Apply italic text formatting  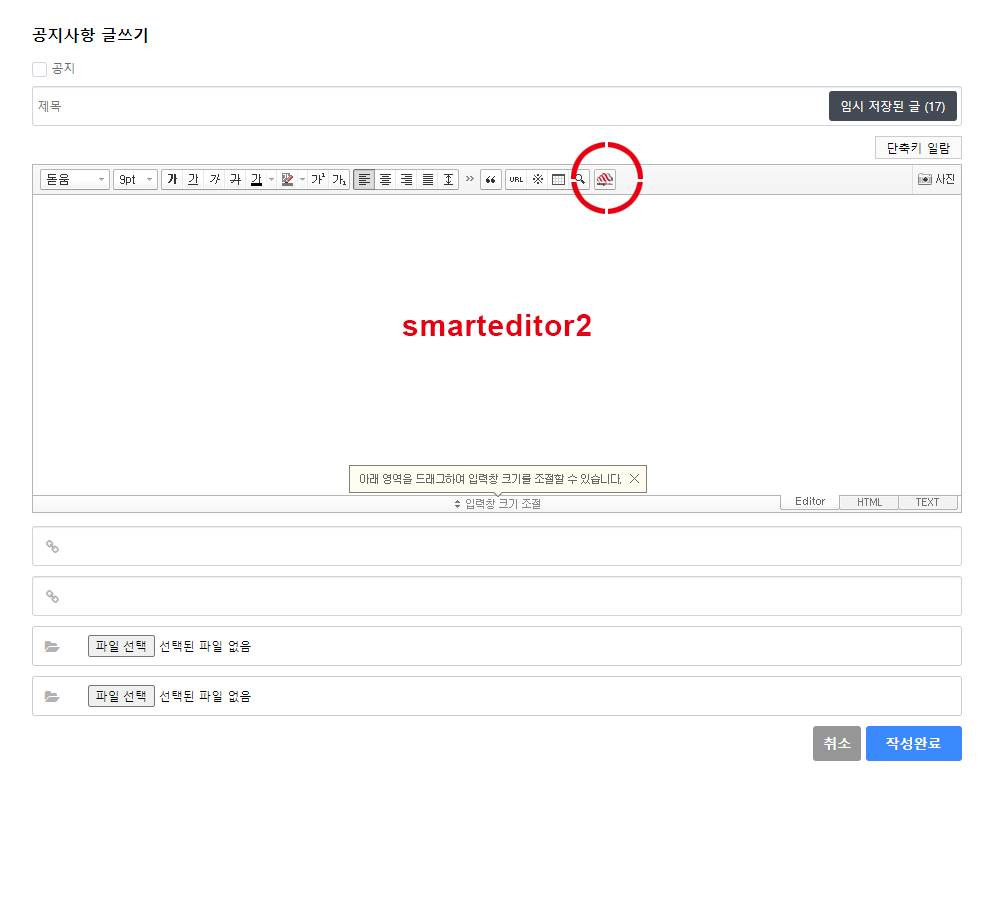(214, 180)
